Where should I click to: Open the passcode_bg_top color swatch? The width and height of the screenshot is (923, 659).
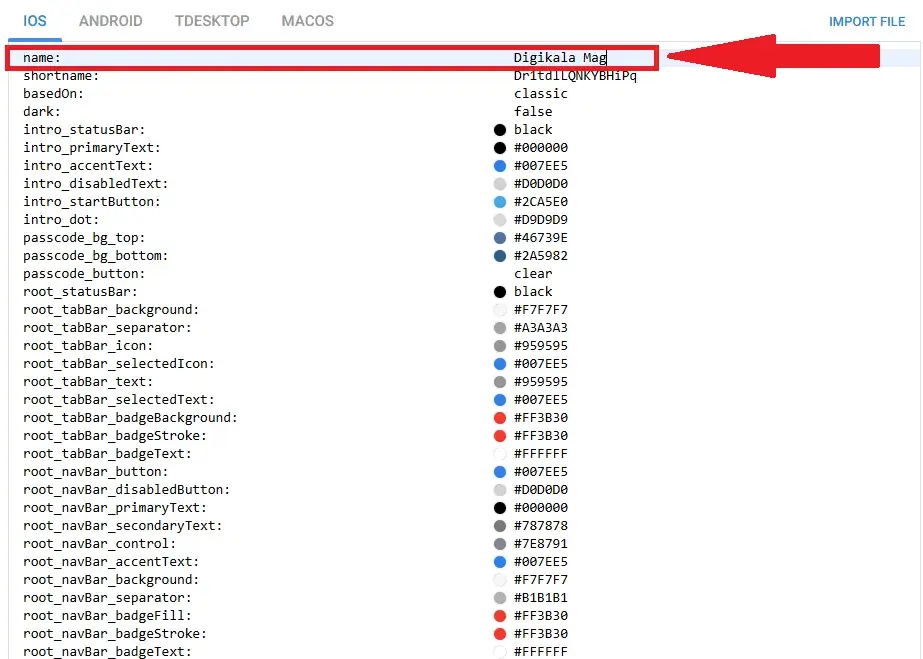500,238
